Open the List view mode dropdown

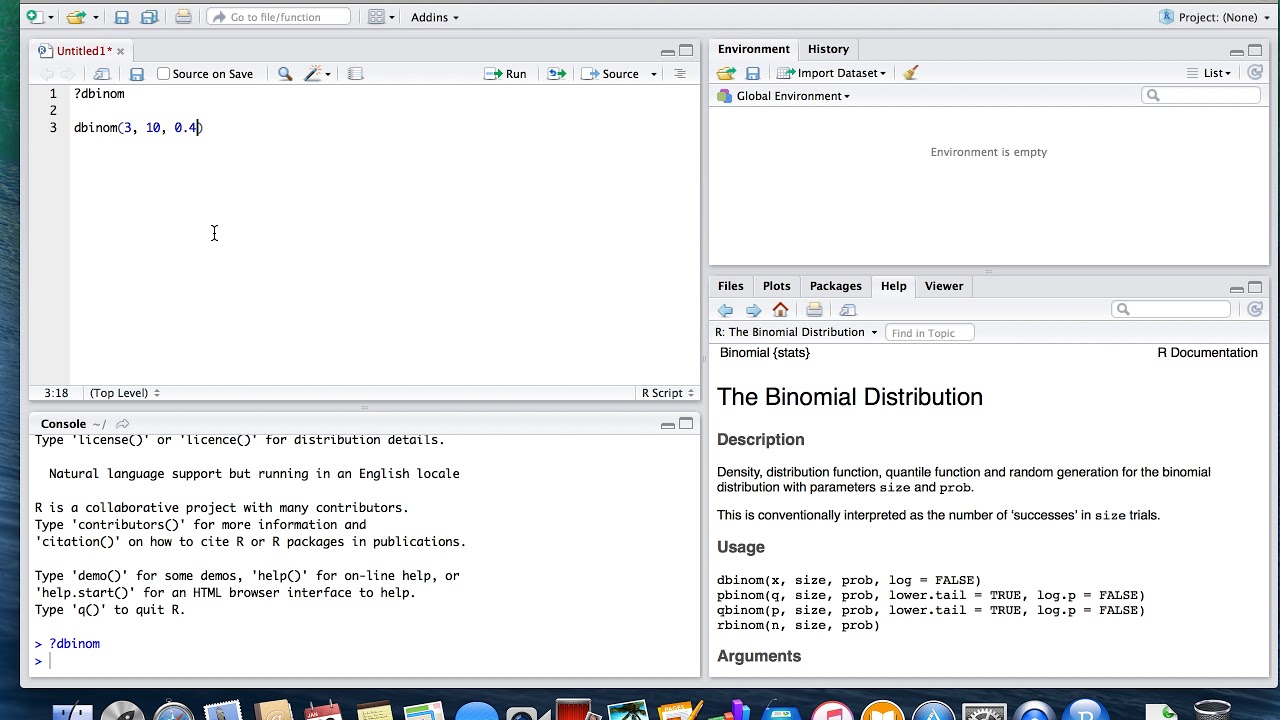(1209, 73)
